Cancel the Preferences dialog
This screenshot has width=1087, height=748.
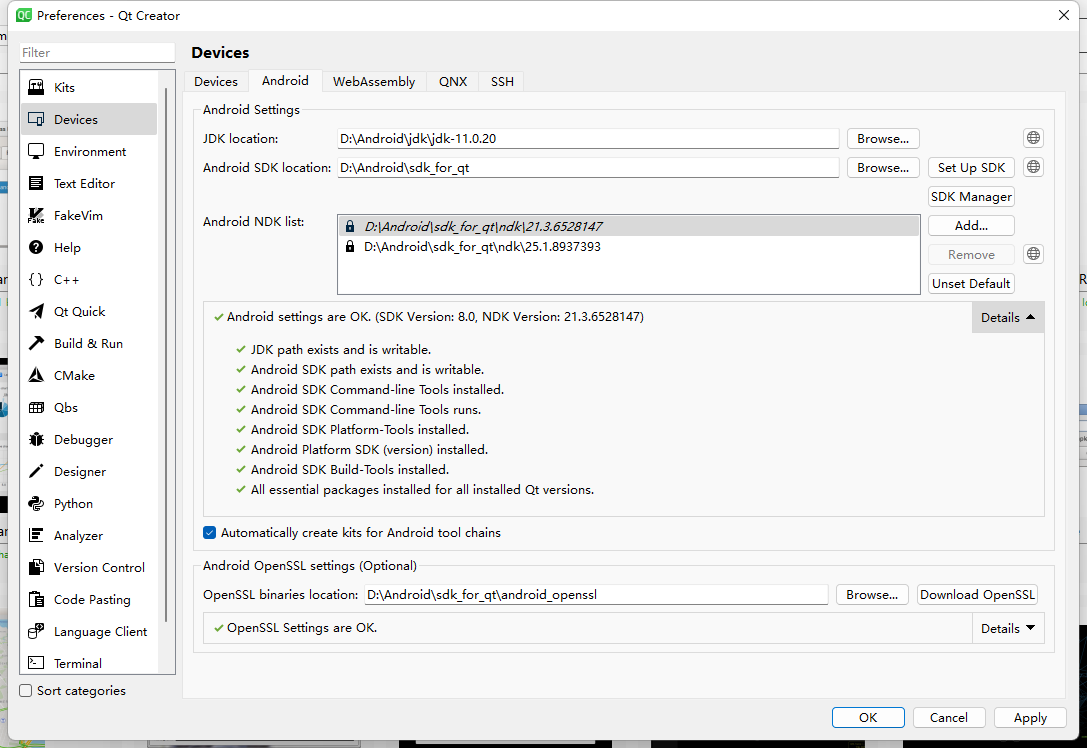coord(948,717)
